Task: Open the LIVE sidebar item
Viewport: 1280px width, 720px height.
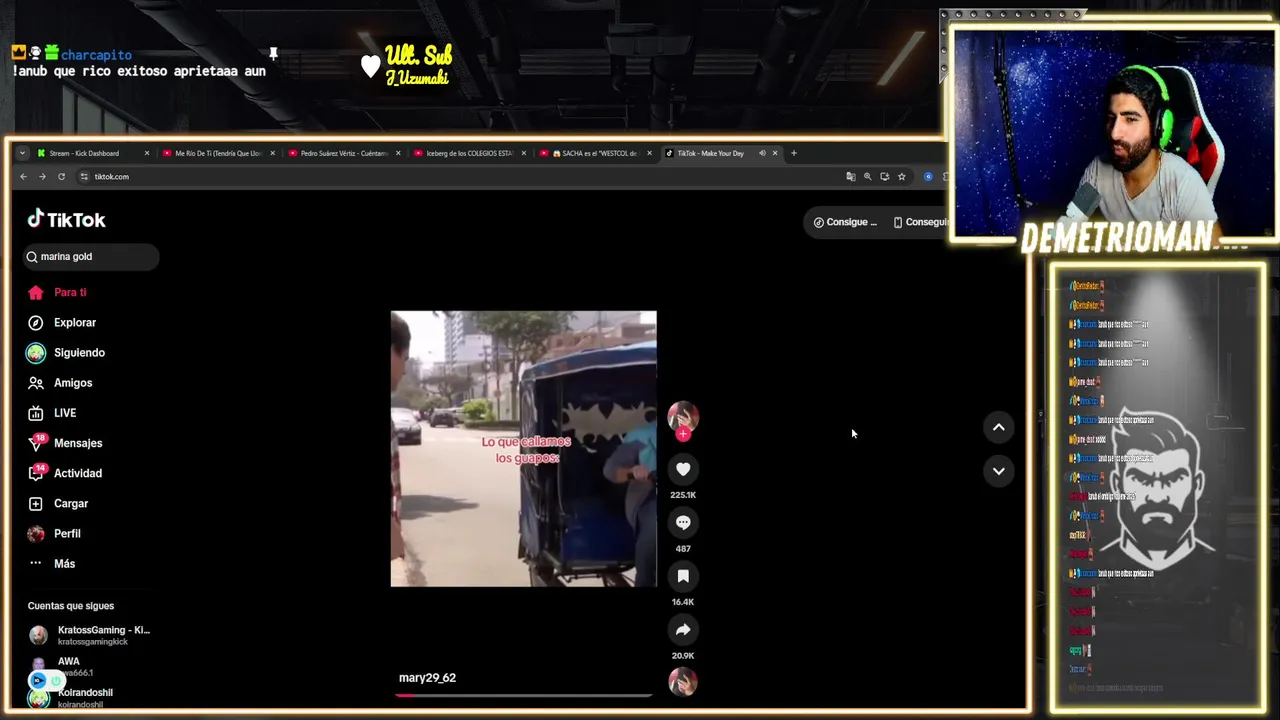Action: [52, 413]
